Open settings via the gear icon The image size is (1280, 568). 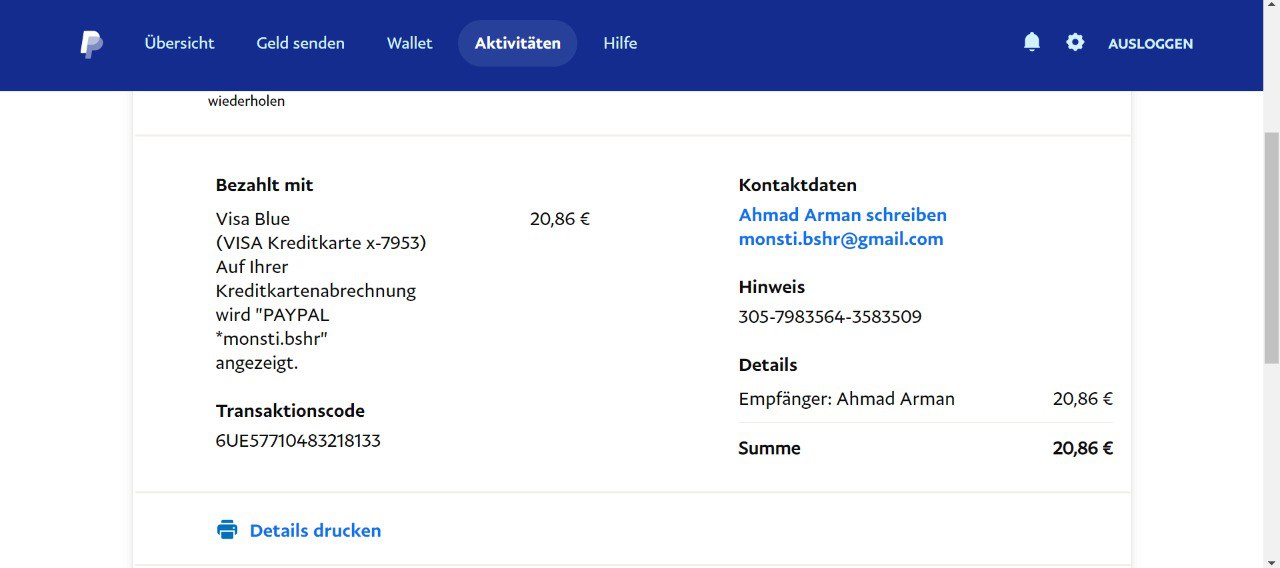pyautogui.click(x=1075, y=42)
